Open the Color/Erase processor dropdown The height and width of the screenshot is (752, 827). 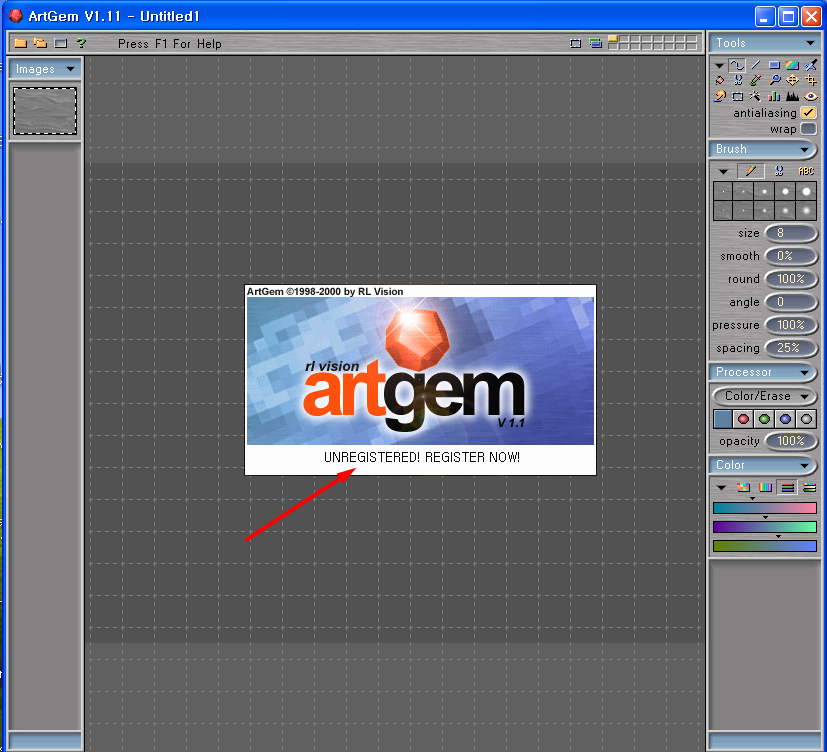[764, 396]
